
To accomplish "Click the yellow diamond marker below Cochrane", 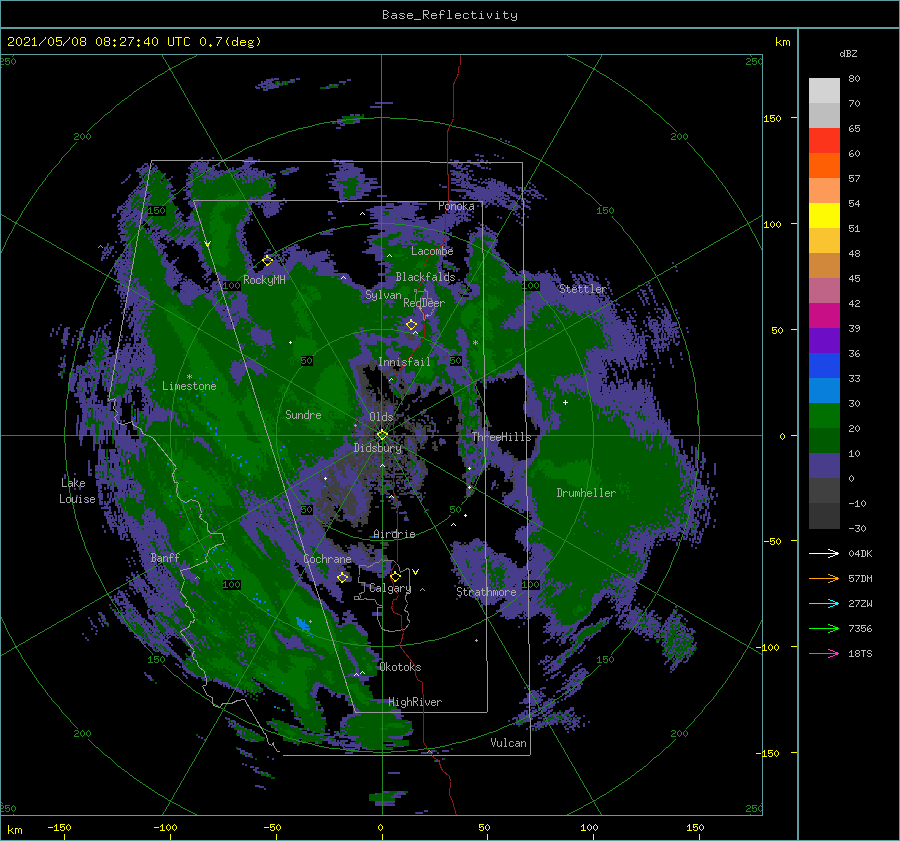I will tap(343, 577).
